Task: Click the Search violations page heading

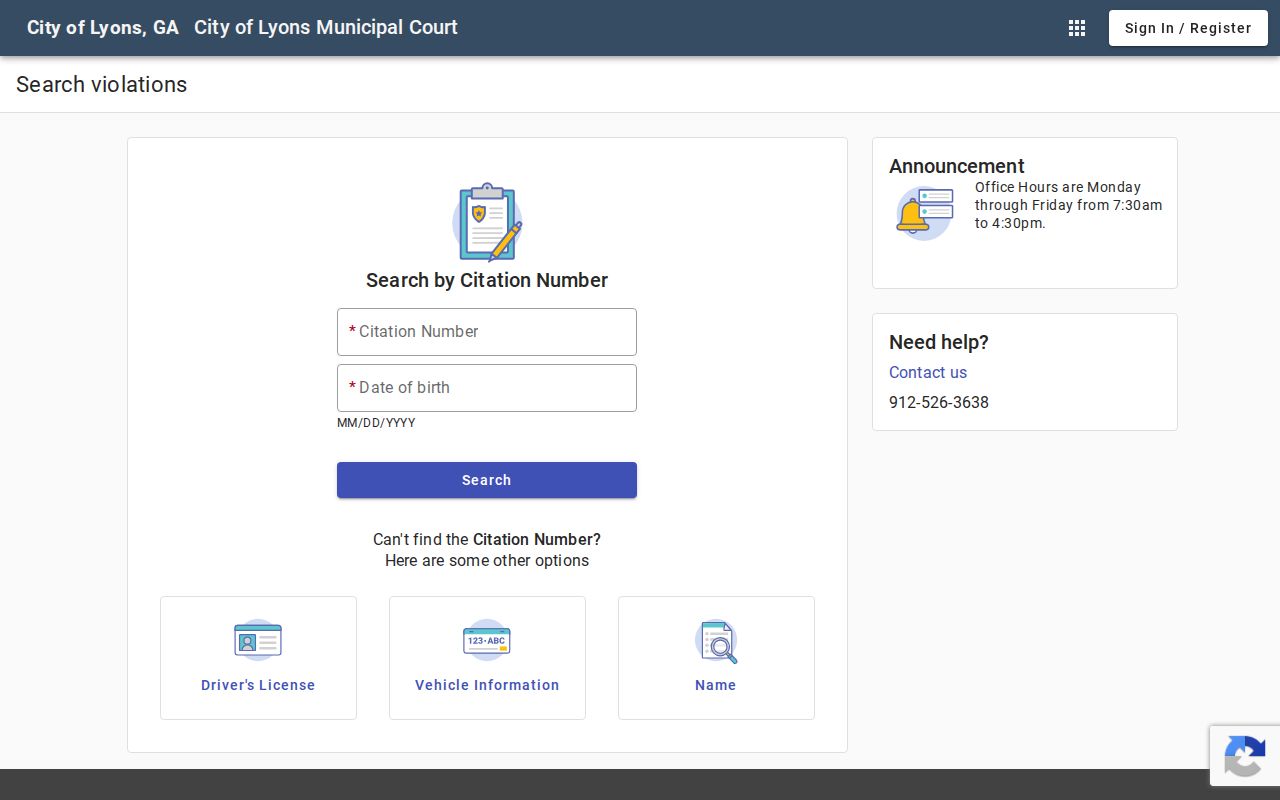Action: (x=102, y=84)
